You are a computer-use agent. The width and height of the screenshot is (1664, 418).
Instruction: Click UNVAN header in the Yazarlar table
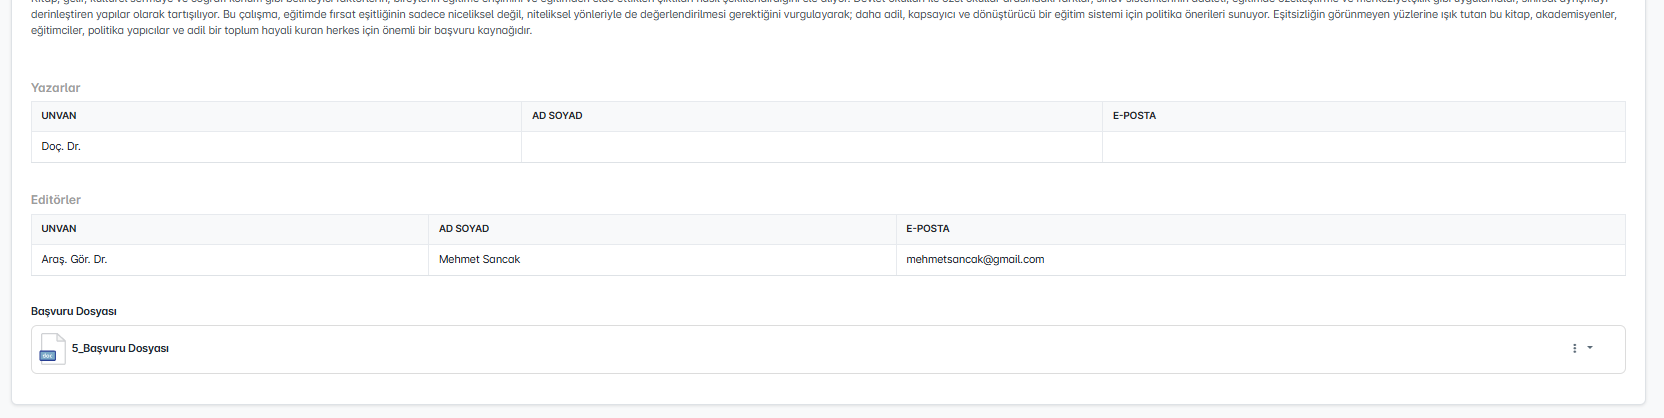59,116
